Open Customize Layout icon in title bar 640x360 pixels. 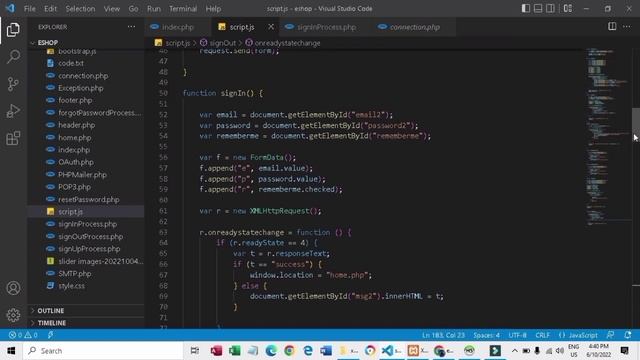coord(568,8)
